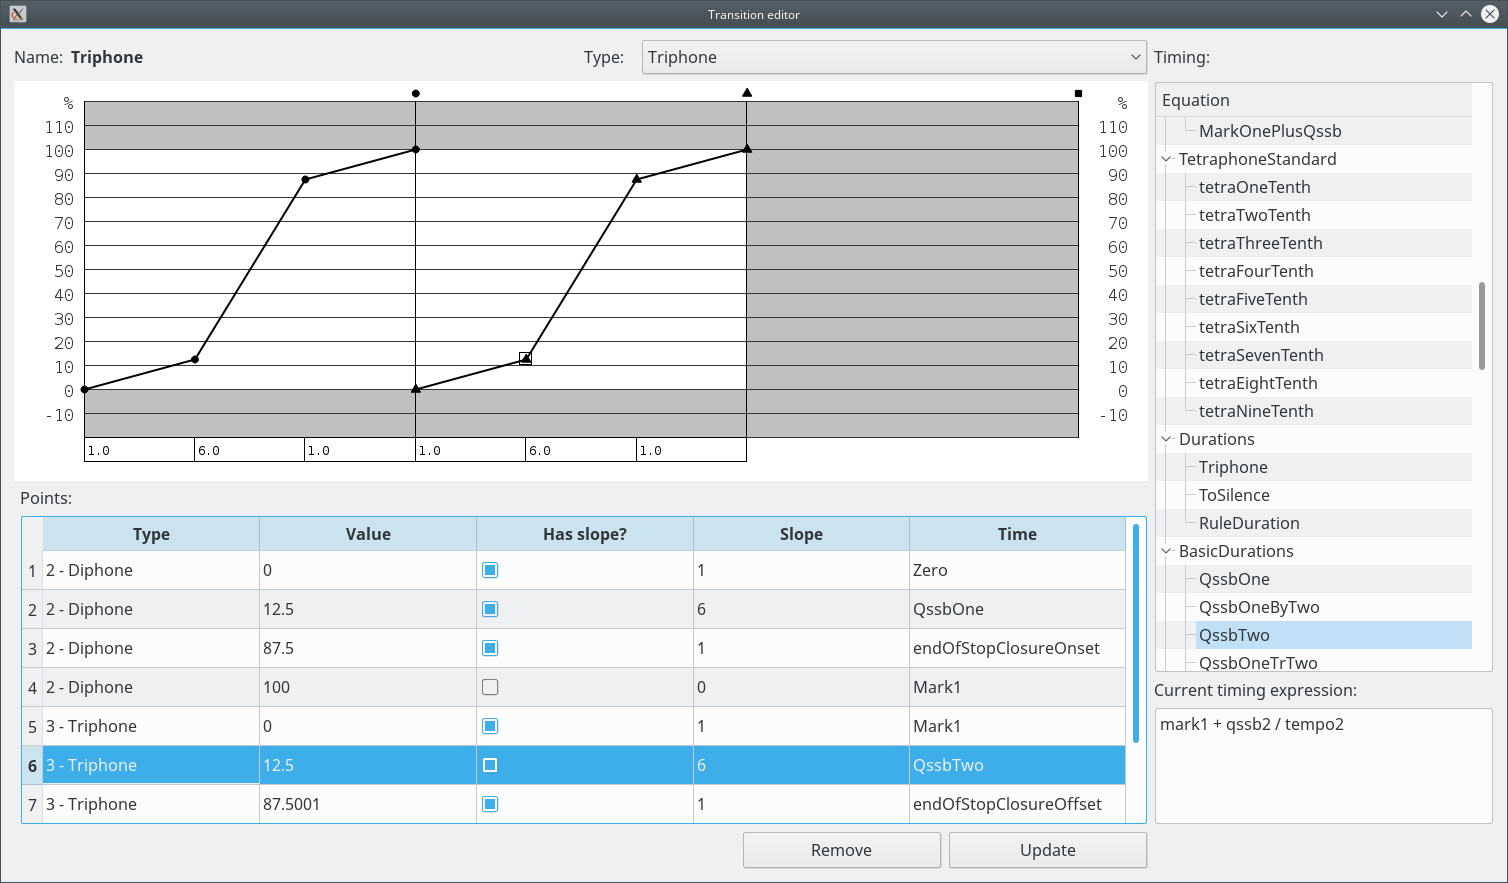Image resolution: width=1508 pixels, height=883 pixels.
Task: Click the '3 - Triphone' type cell in row 5
Action: pyautogui.click(x=151, y=726)
